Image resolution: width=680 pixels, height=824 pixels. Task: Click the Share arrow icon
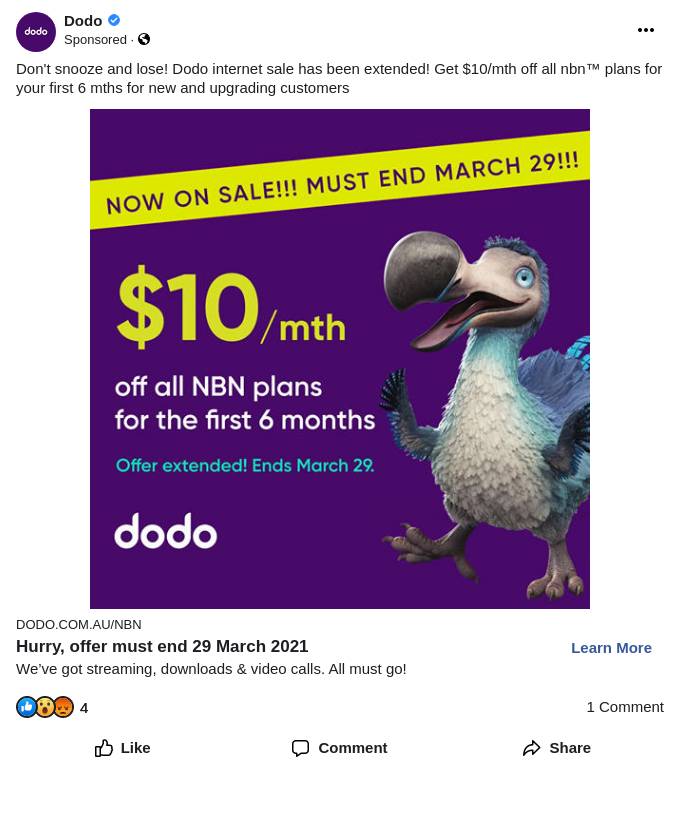531,748
